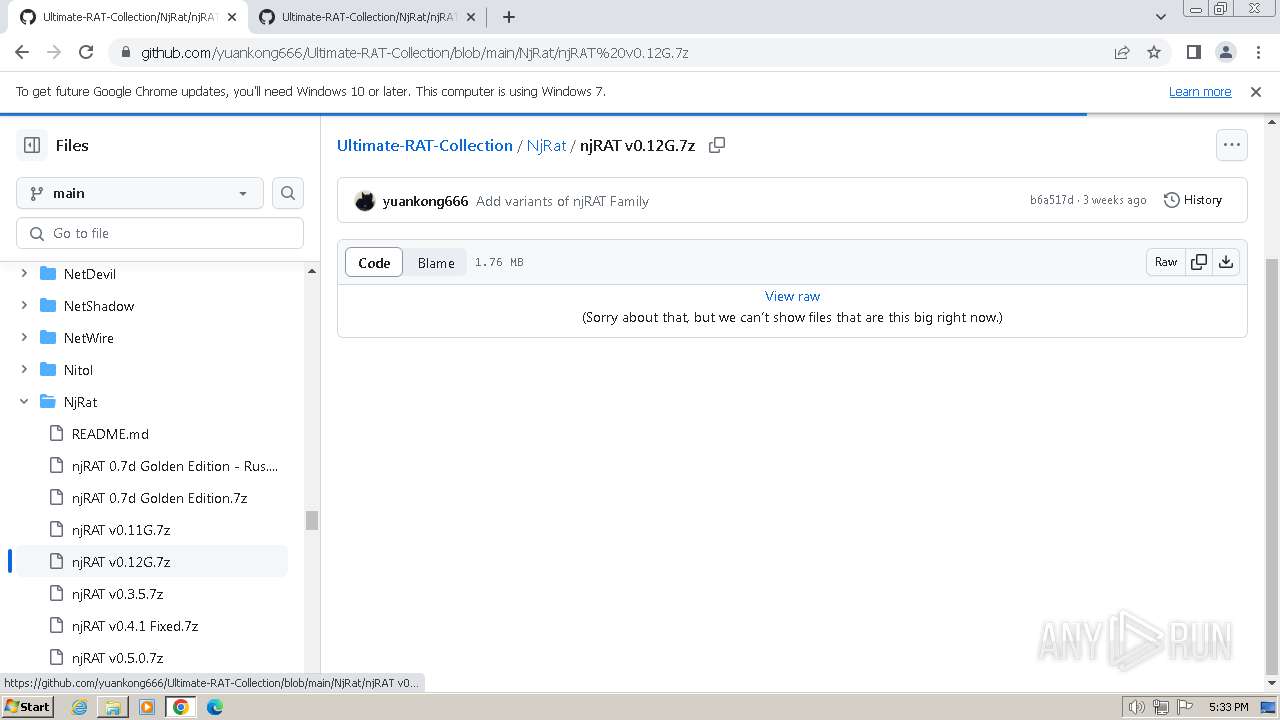Open the NjRat breadcrumb link
Screen dimensions: 1280x720
[x=547, y=145]
